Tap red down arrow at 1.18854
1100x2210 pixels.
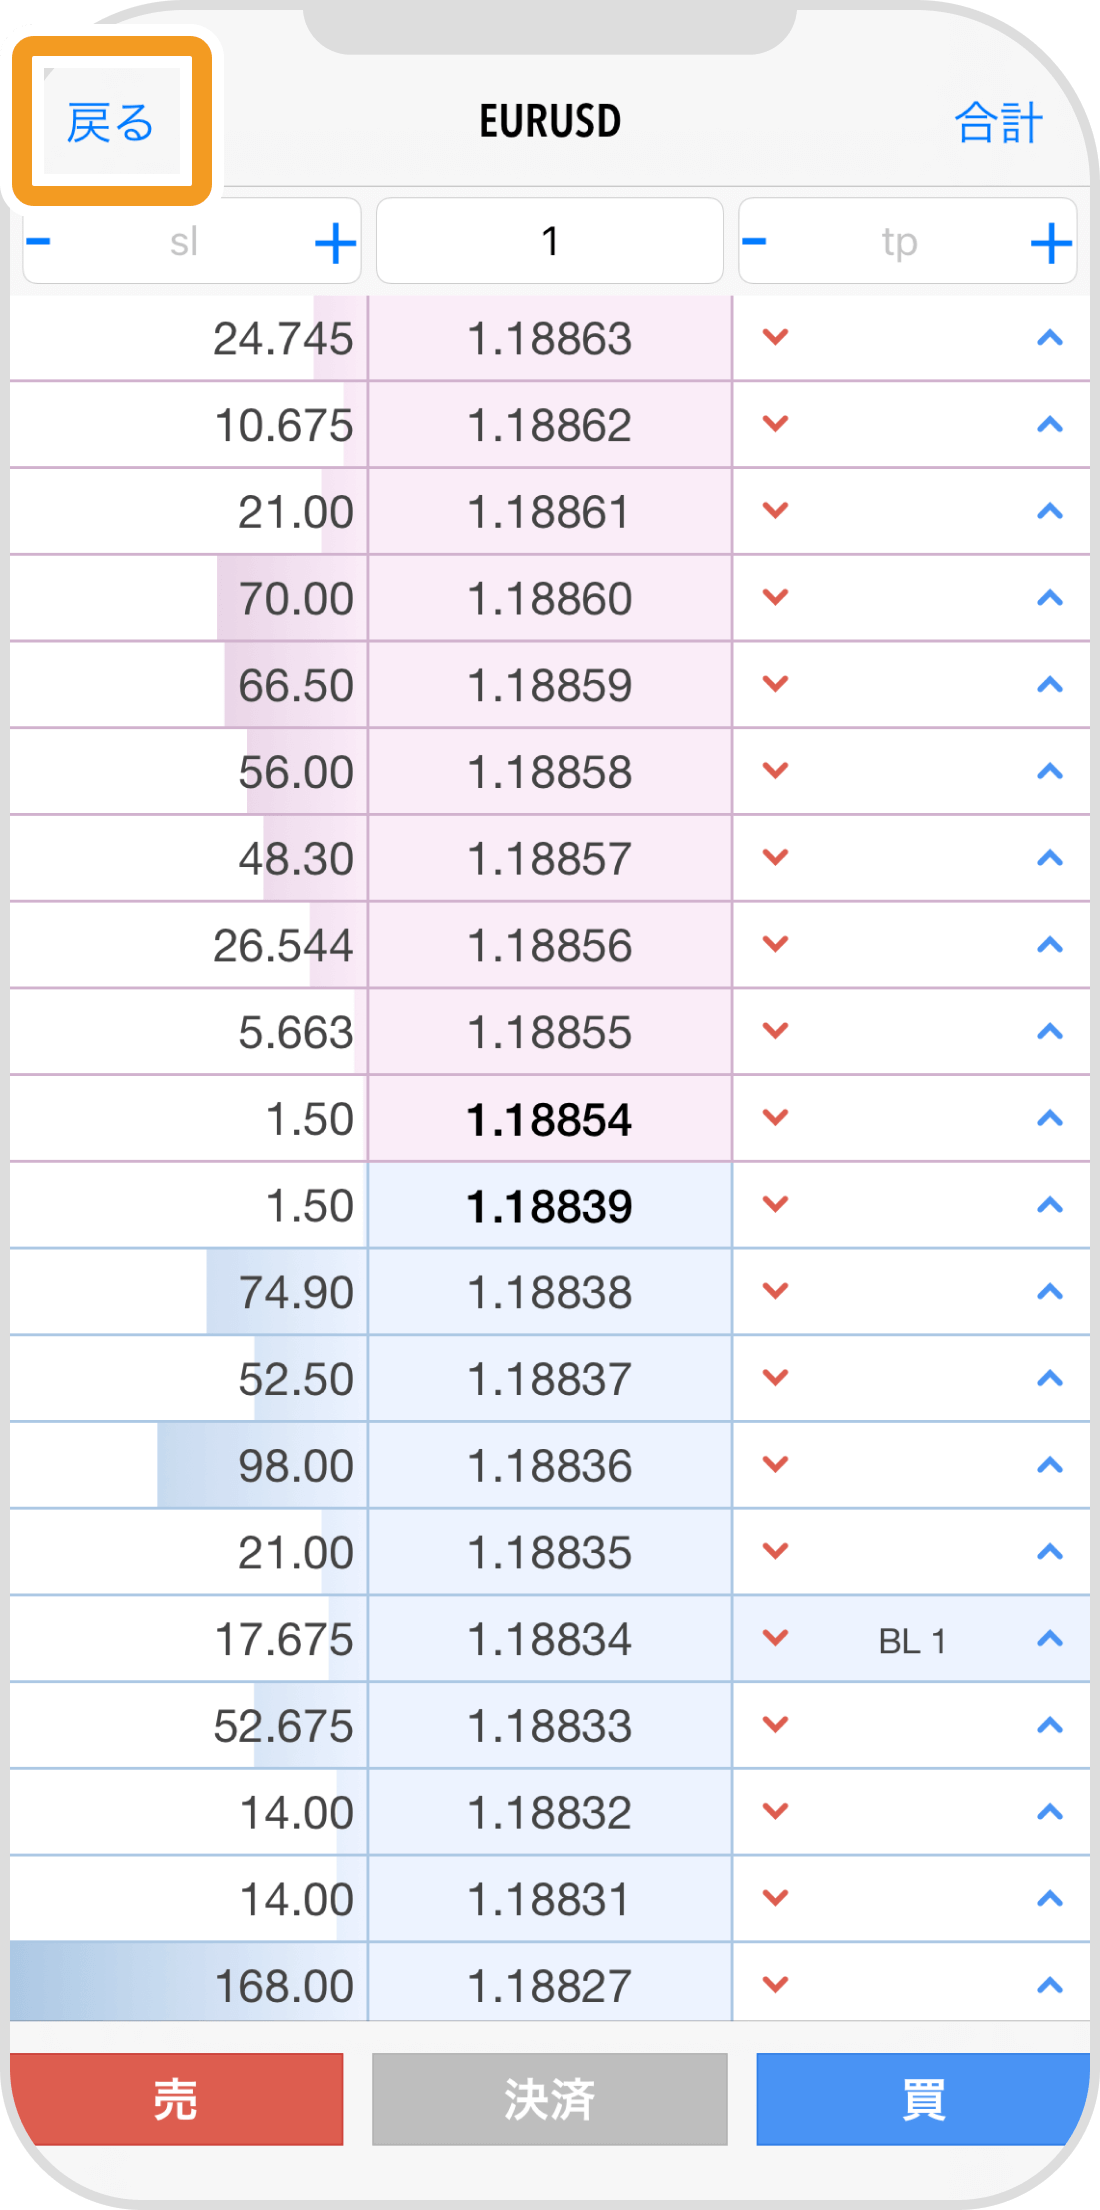(x=776, y=1117)
